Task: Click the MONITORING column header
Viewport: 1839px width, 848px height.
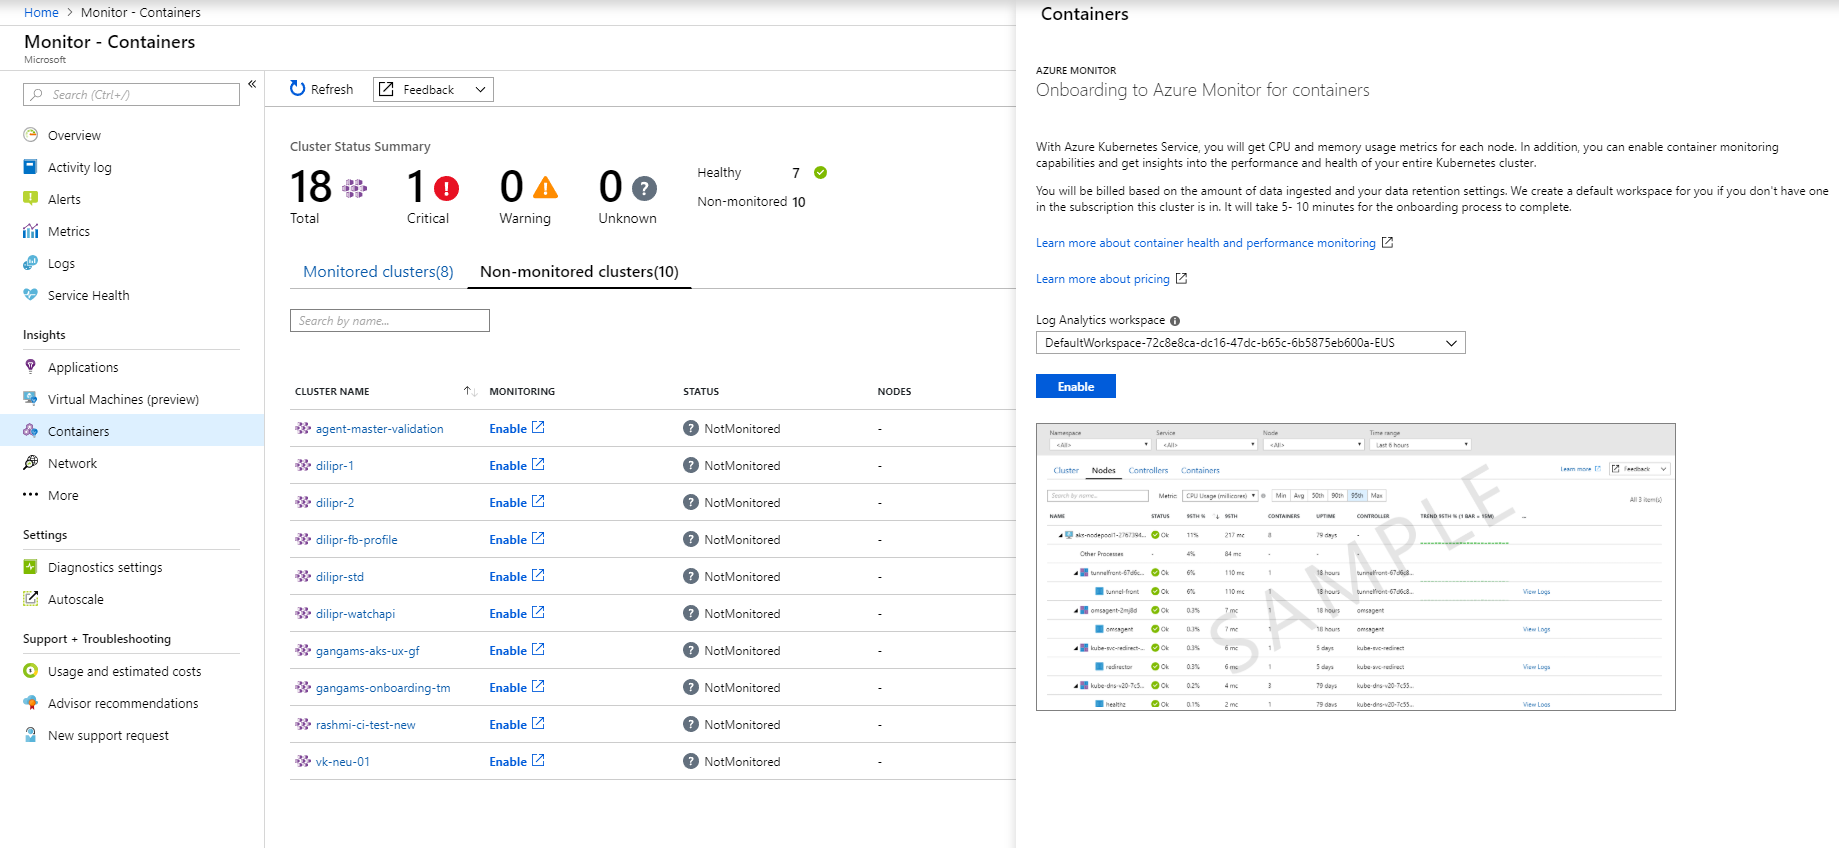Action: 522,392
